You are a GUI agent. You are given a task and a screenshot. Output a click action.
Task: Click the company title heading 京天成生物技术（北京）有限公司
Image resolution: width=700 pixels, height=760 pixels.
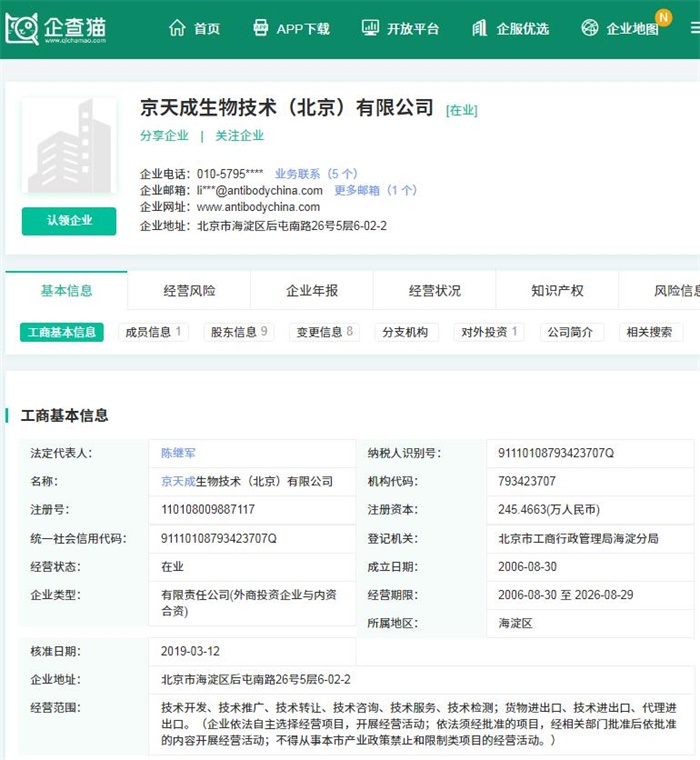point(287,108)
